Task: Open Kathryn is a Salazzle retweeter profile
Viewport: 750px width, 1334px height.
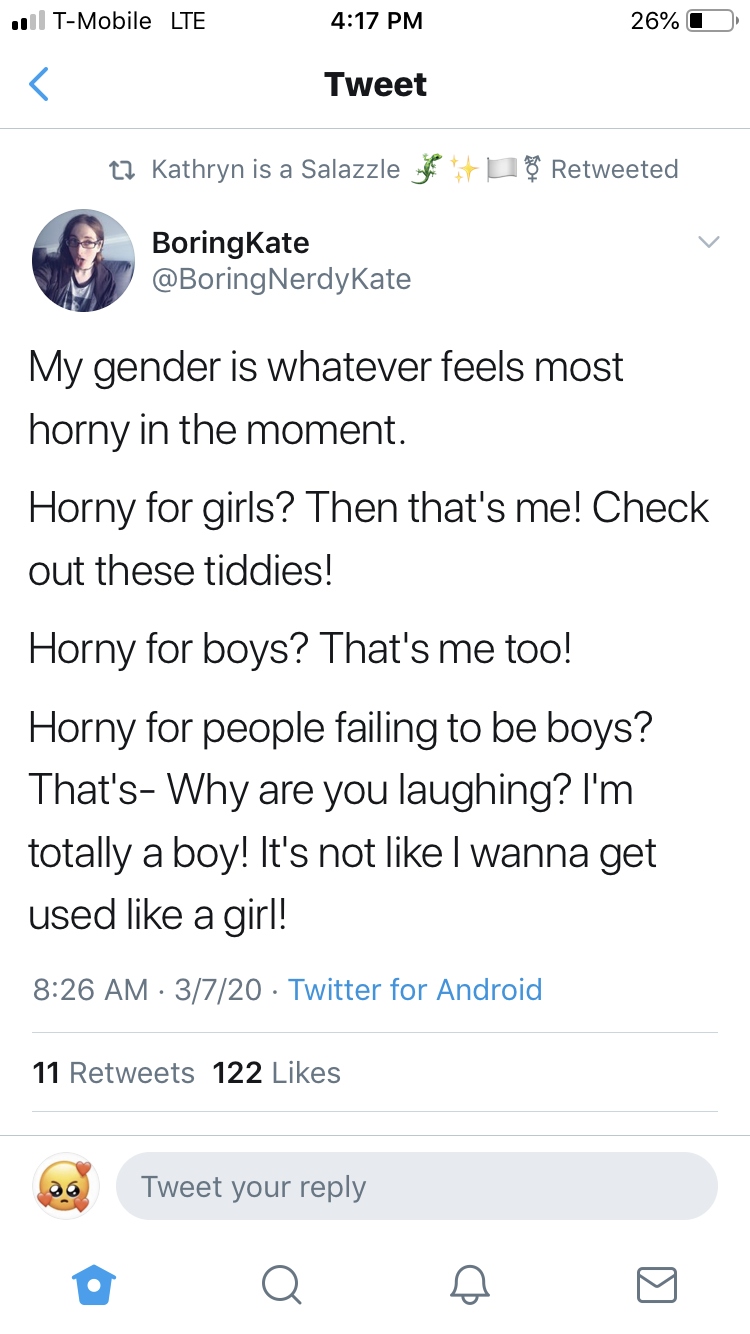Action: pyautogui.click(x=276, y=169)
